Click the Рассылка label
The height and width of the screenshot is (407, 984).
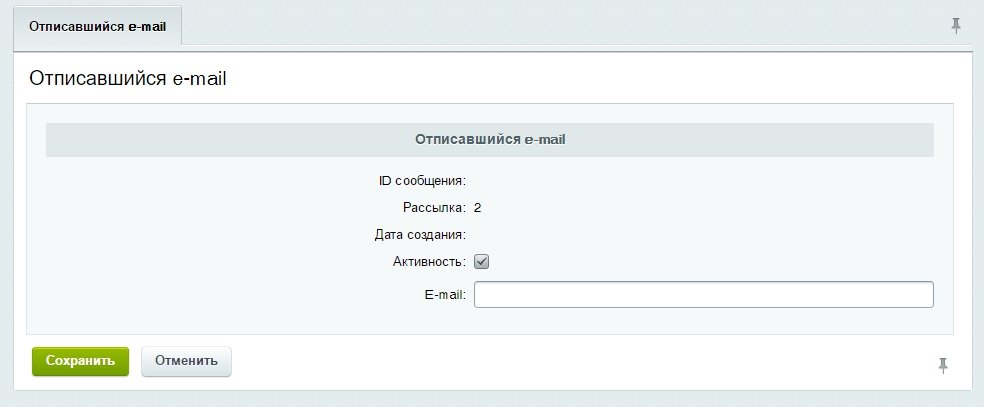tap(434, 208)
